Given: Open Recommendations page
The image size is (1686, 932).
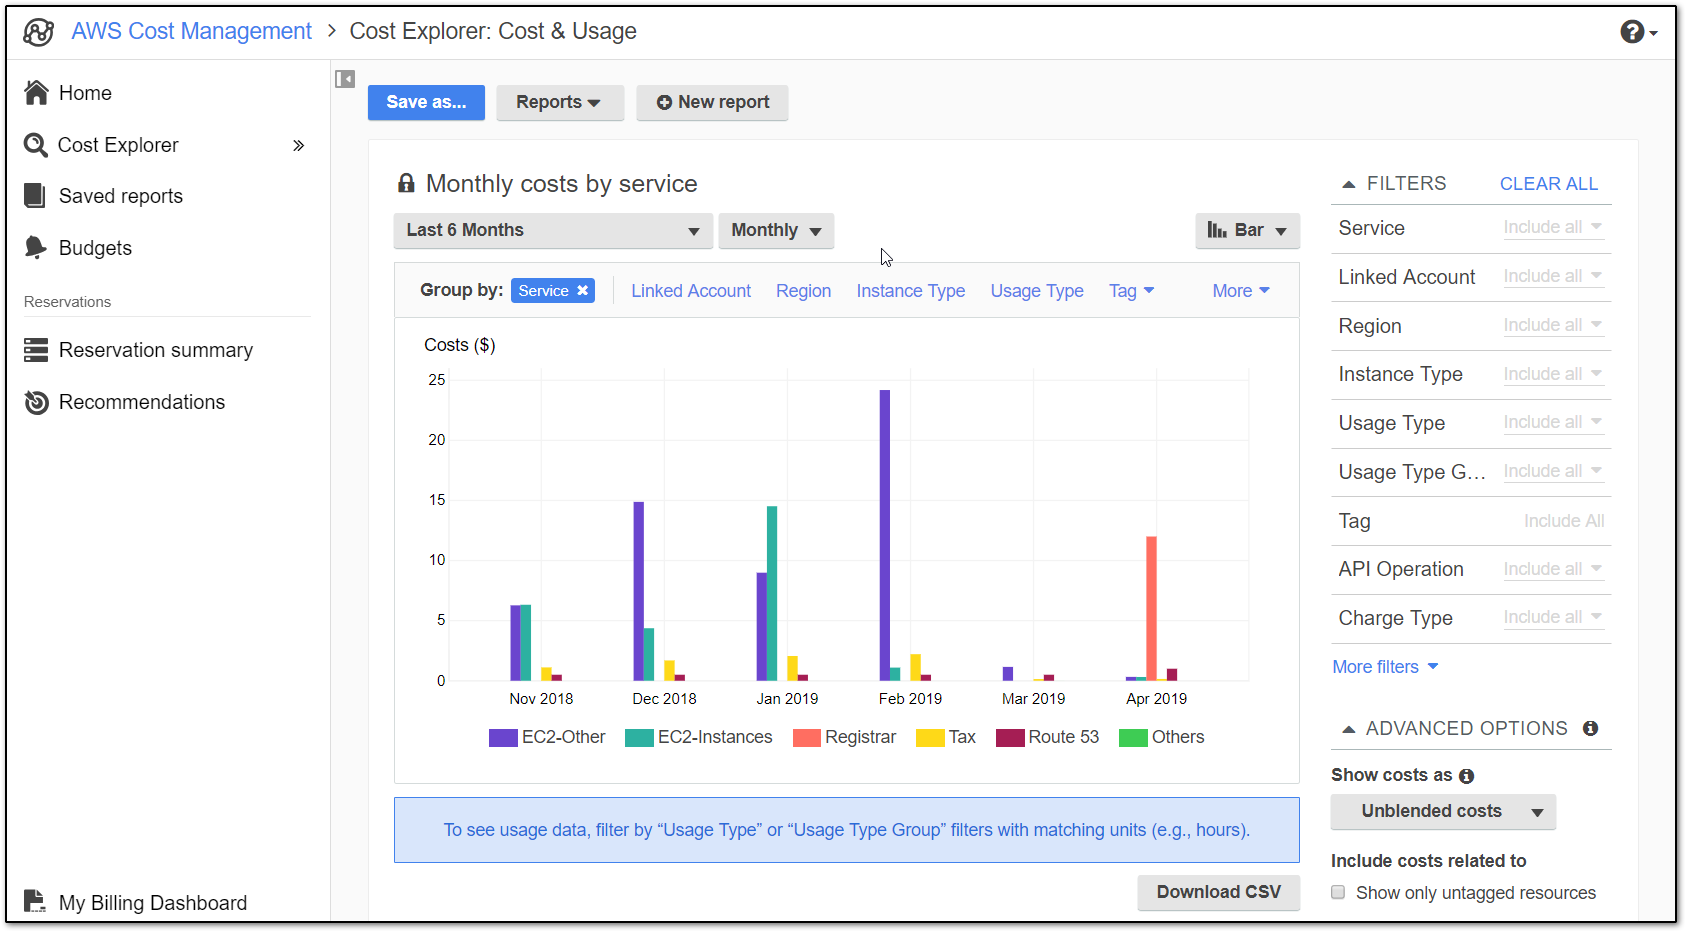Looking at the screenshot, I should (142, 402).
